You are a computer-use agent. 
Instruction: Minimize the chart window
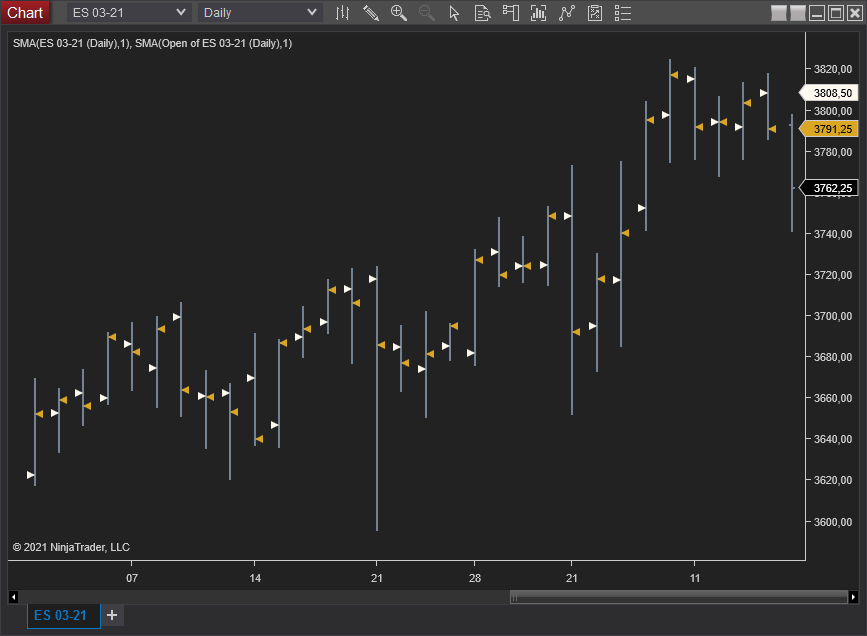click(x=817, y=13)
